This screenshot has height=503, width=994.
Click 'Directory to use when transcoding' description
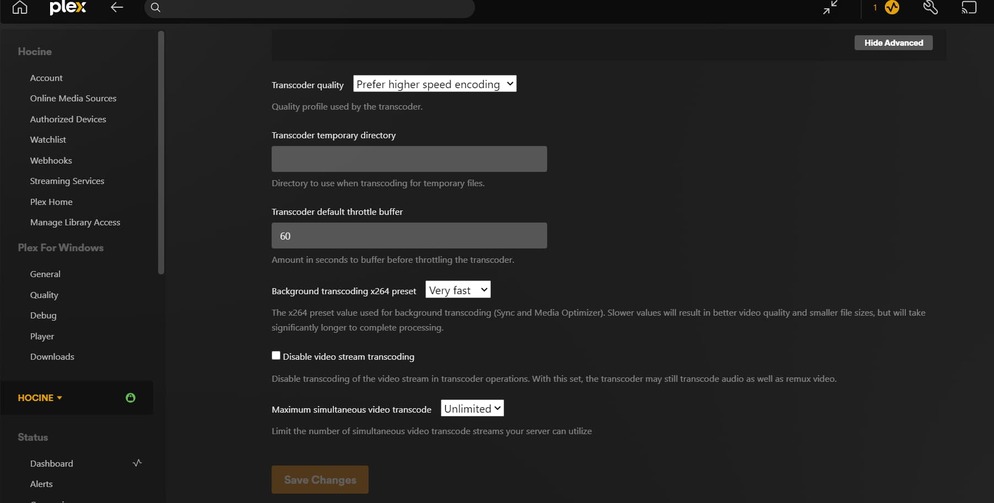click(378, 183)
